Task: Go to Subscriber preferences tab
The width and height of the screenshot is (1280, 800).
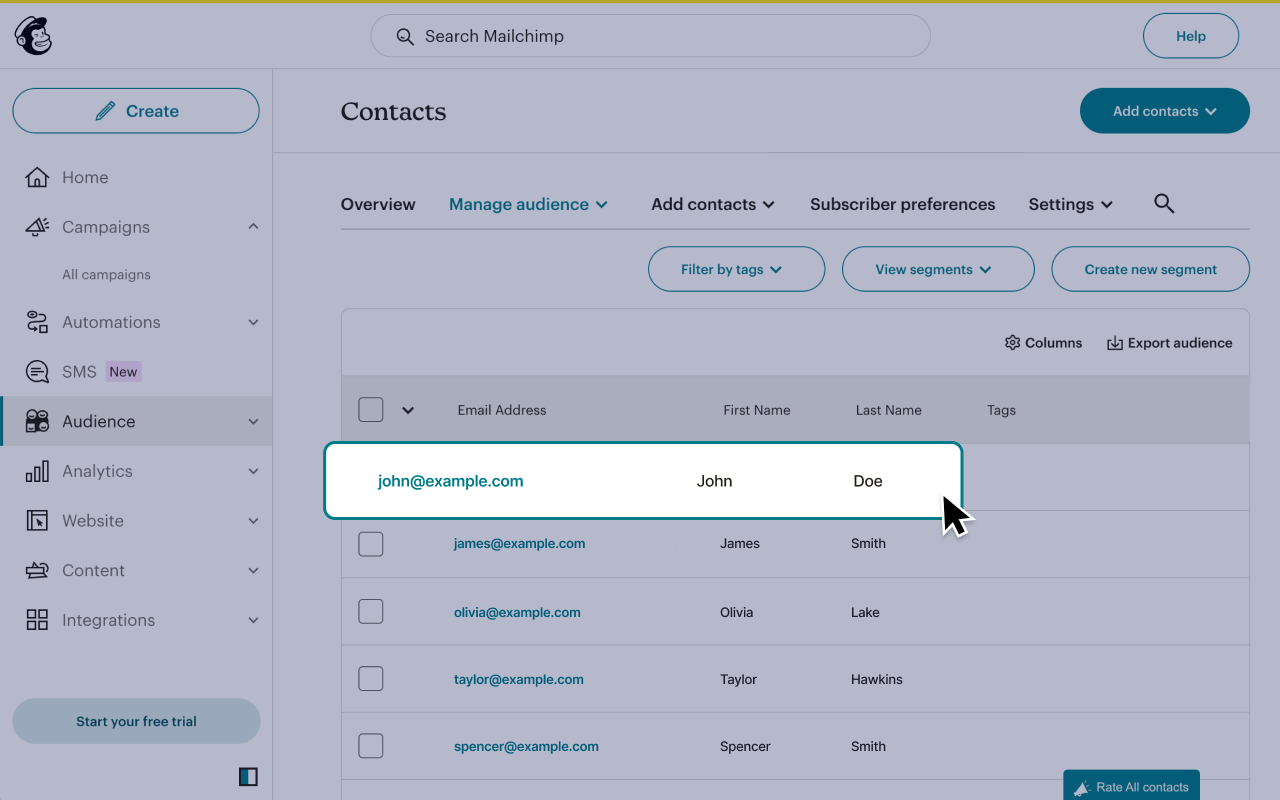Action: 902,204
